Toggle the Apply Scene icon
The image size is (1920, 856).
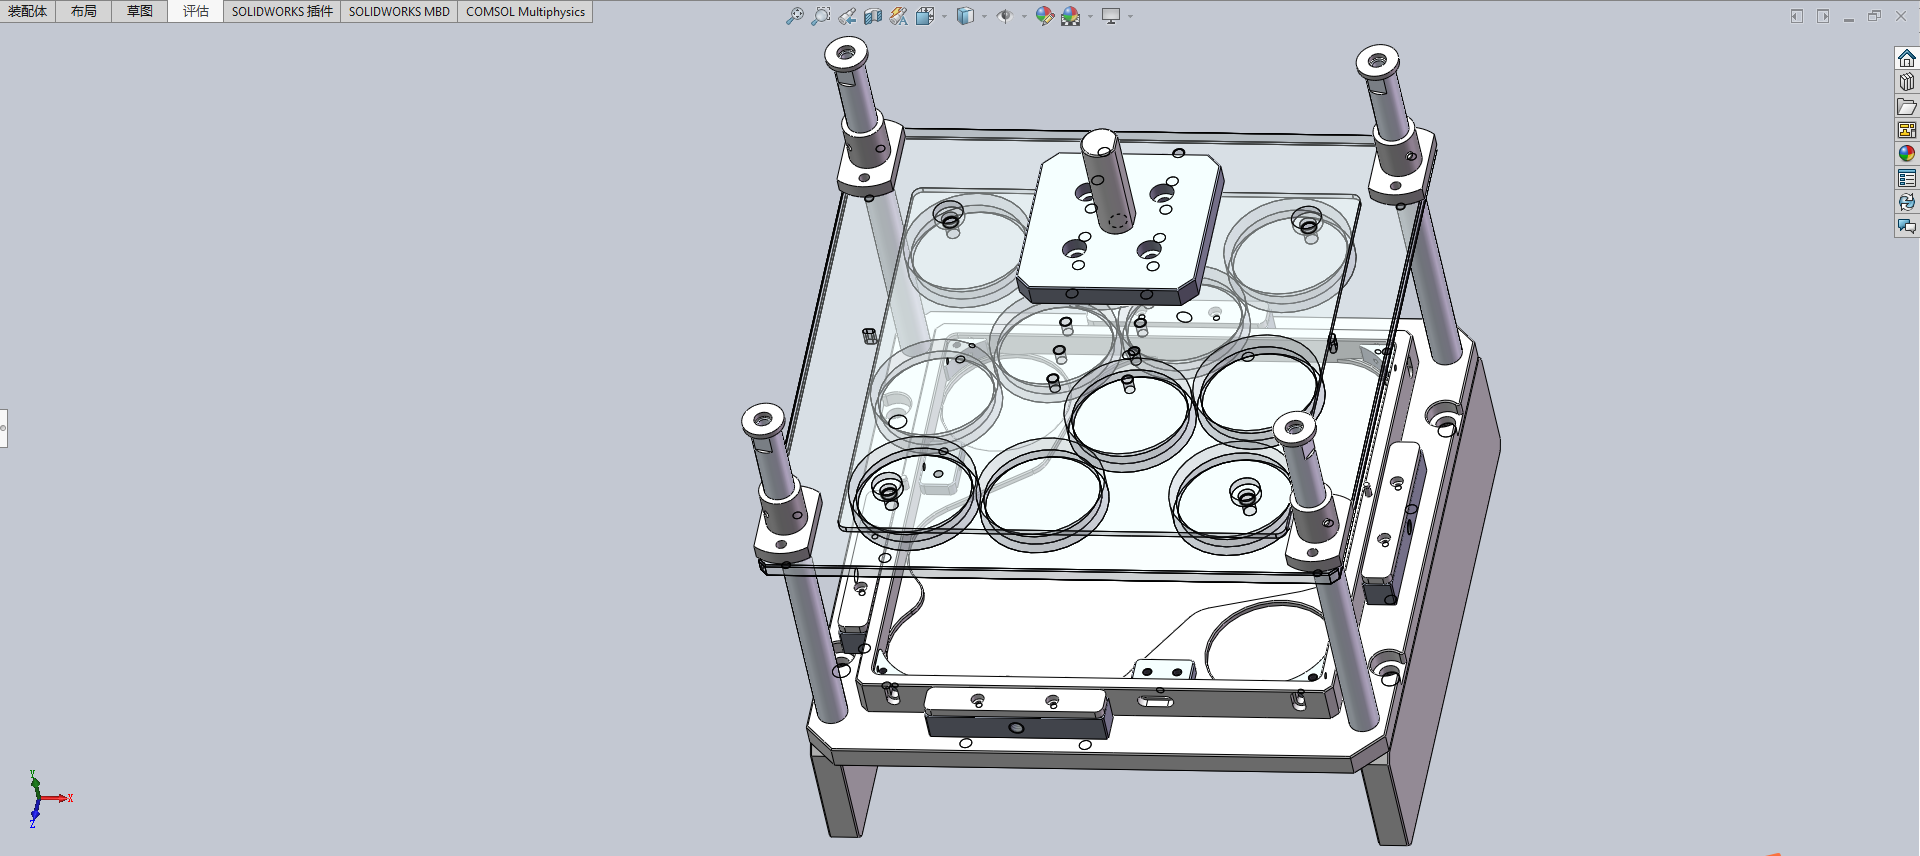[x=1071, y=16]
